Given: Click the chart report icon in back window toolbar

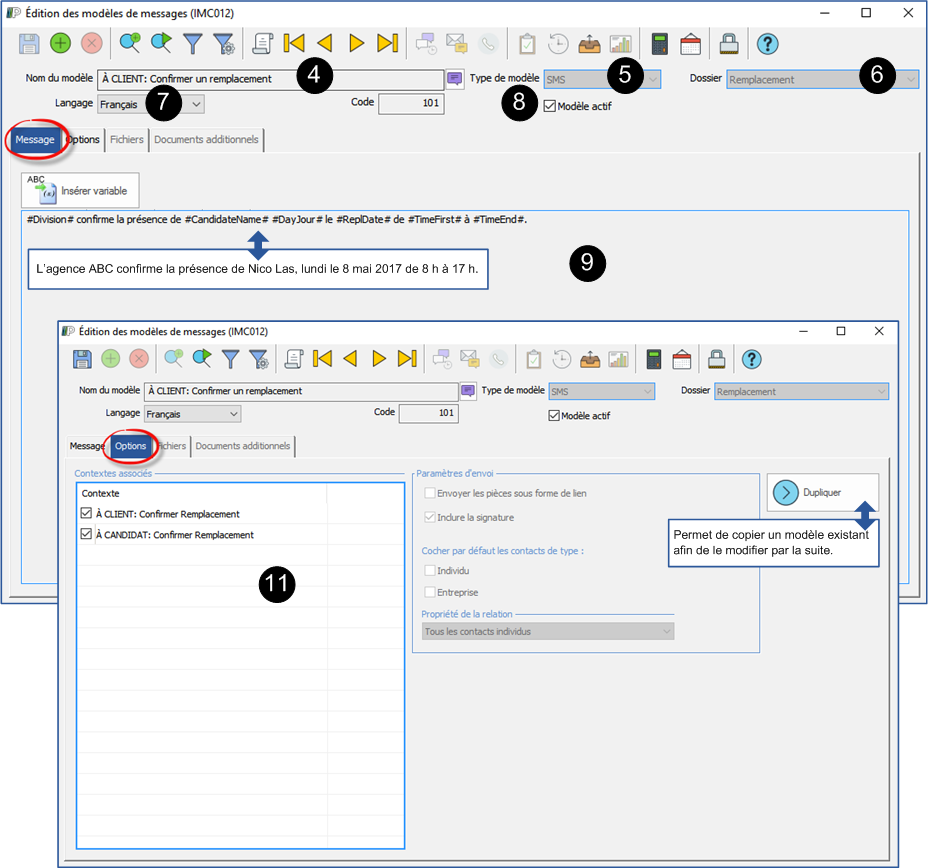Looking at the screenshot, I should 620,43.
